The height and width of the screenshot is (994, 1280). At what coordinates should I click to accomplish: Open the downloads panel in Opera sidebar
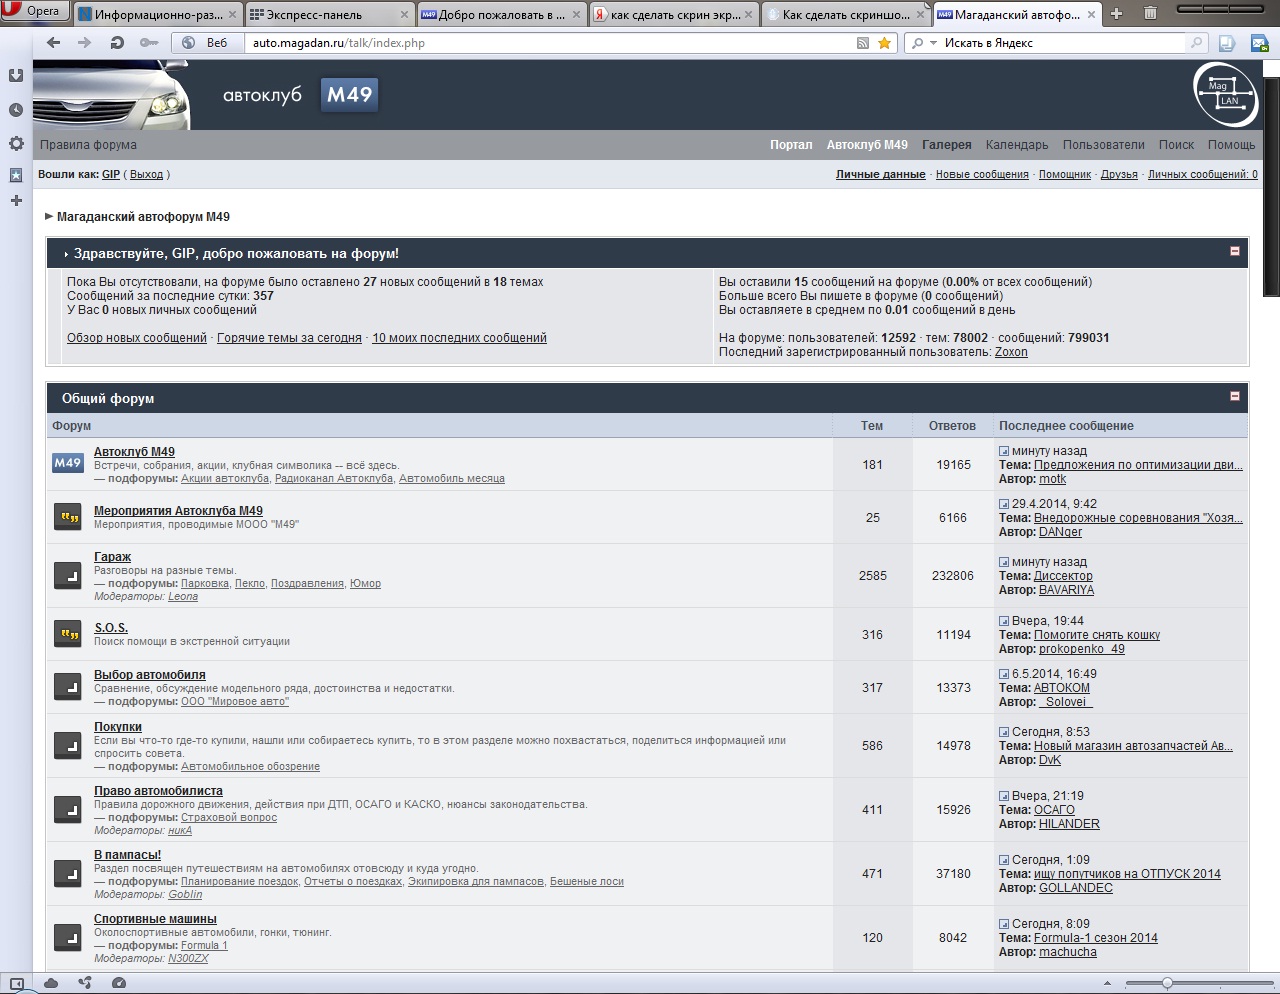coord(16,76)
